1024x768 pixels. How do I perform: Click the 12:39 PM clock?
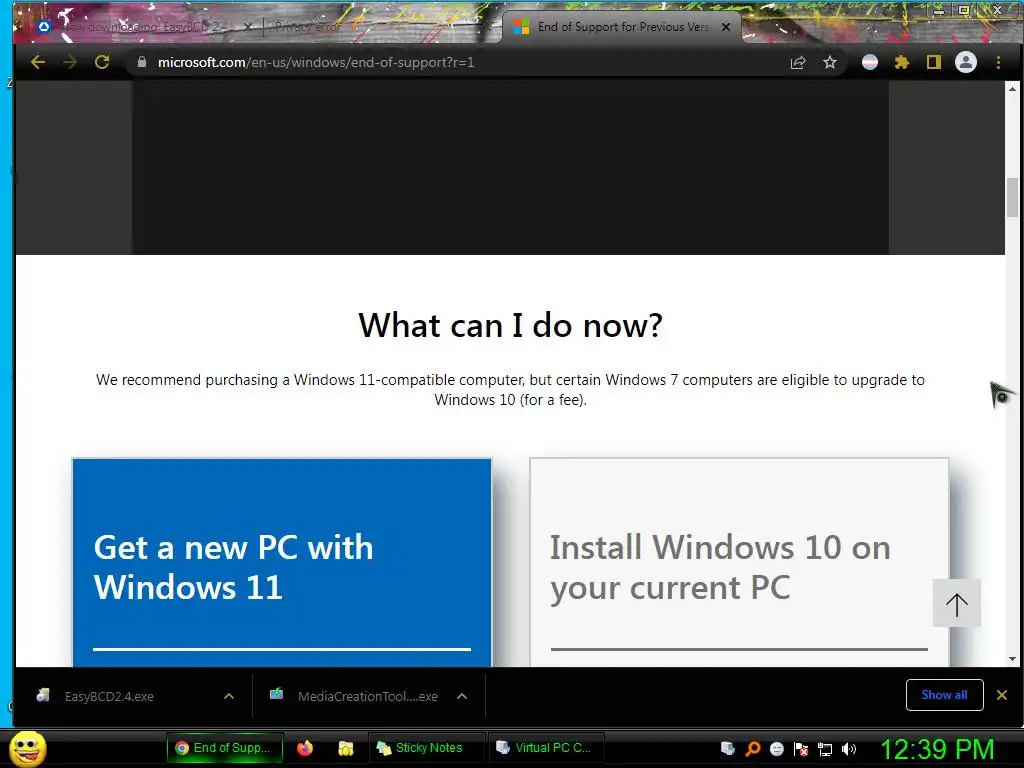(x=937, y=749)
